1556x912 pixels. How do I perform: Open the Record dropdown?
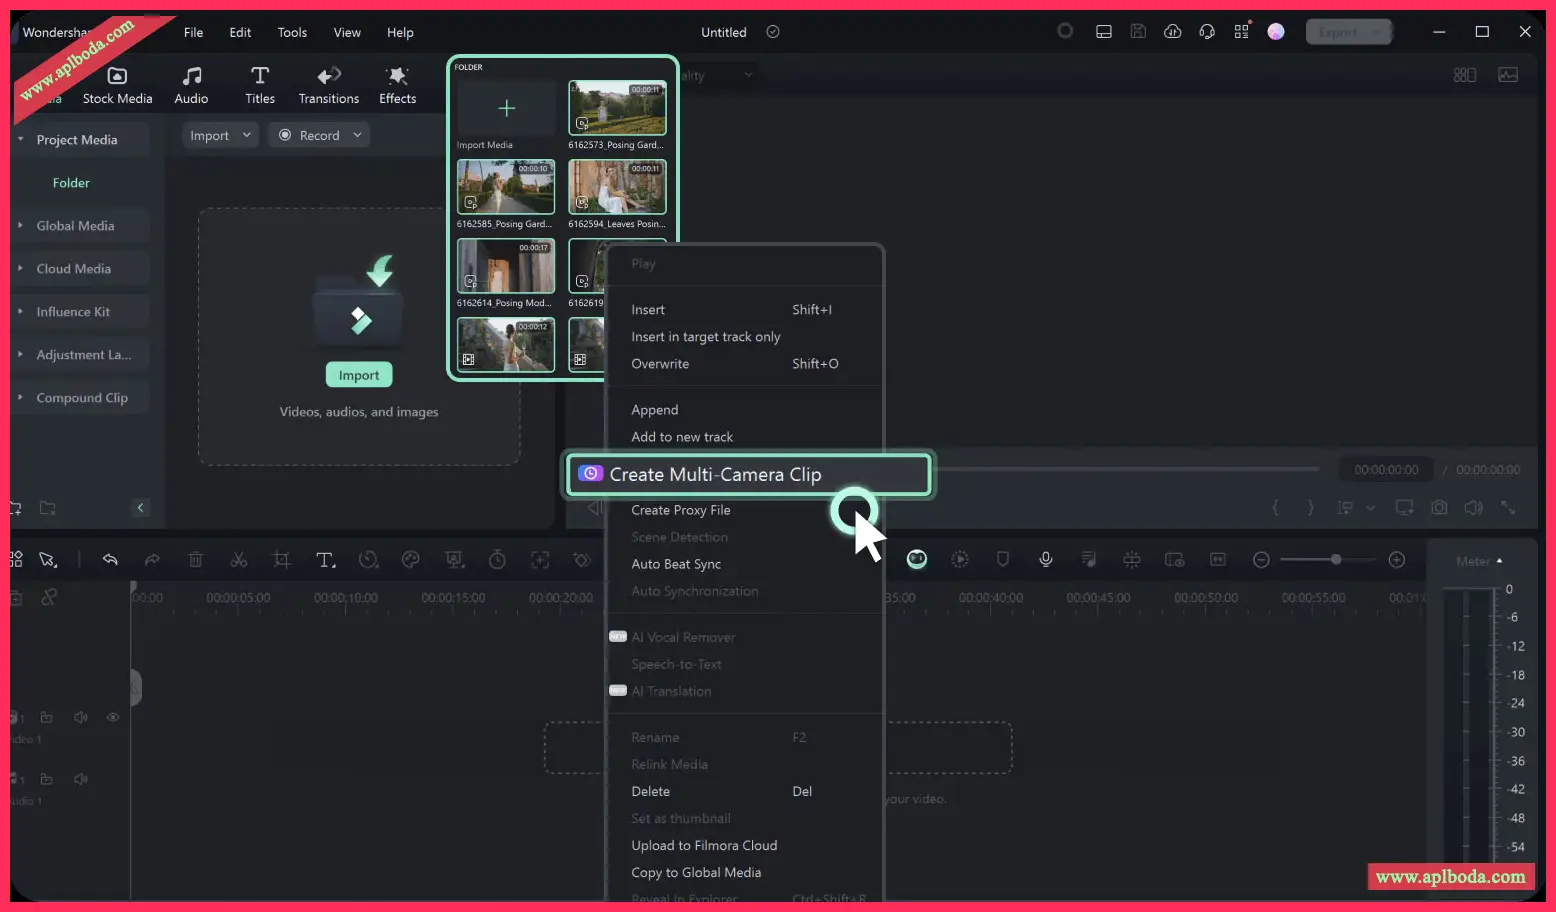320,135
